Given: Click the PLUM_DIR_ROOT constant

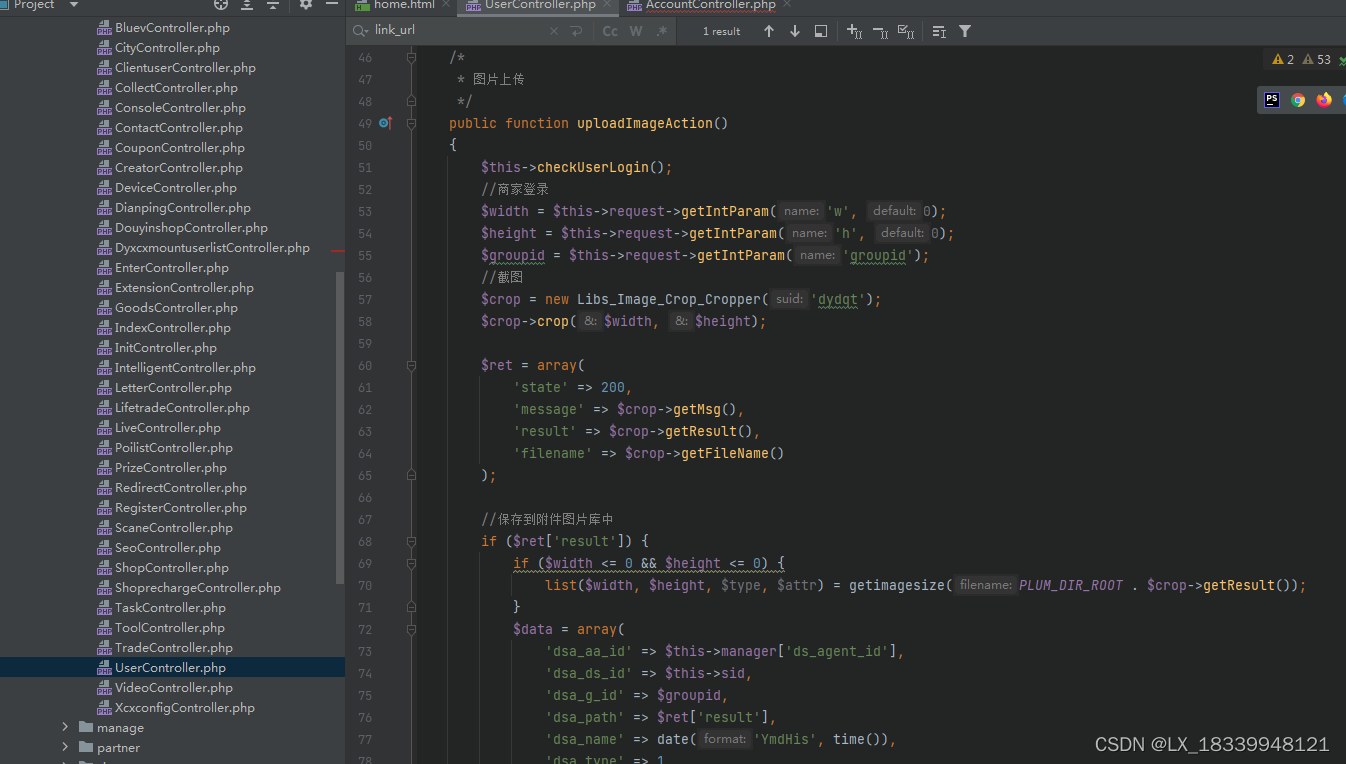Looking at the screenshot, I should tap(1071, 585).
